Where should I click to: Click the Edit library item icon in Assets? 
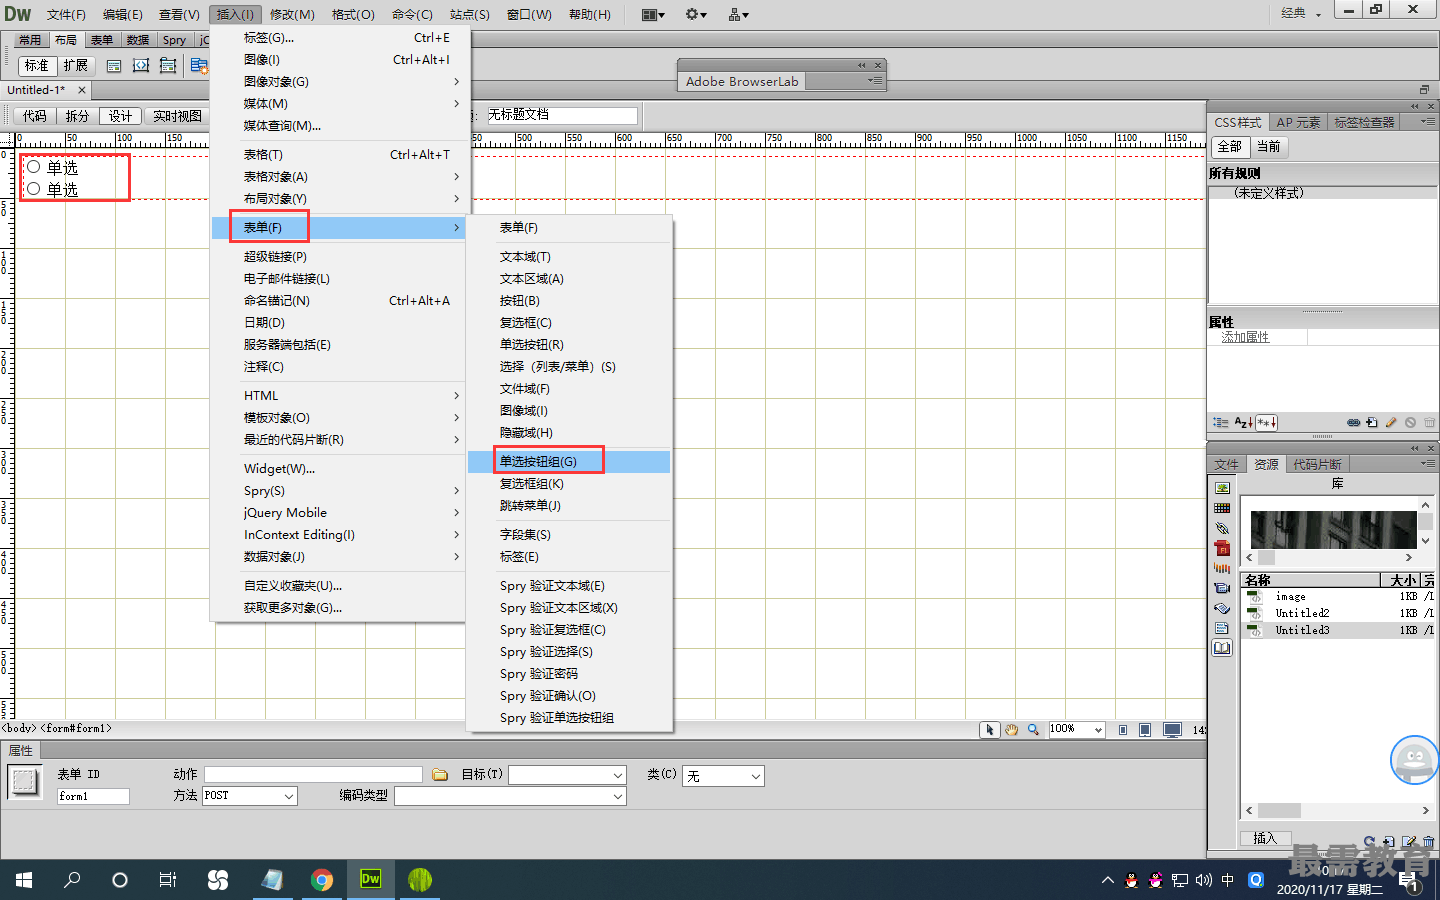pos(1409,841)
